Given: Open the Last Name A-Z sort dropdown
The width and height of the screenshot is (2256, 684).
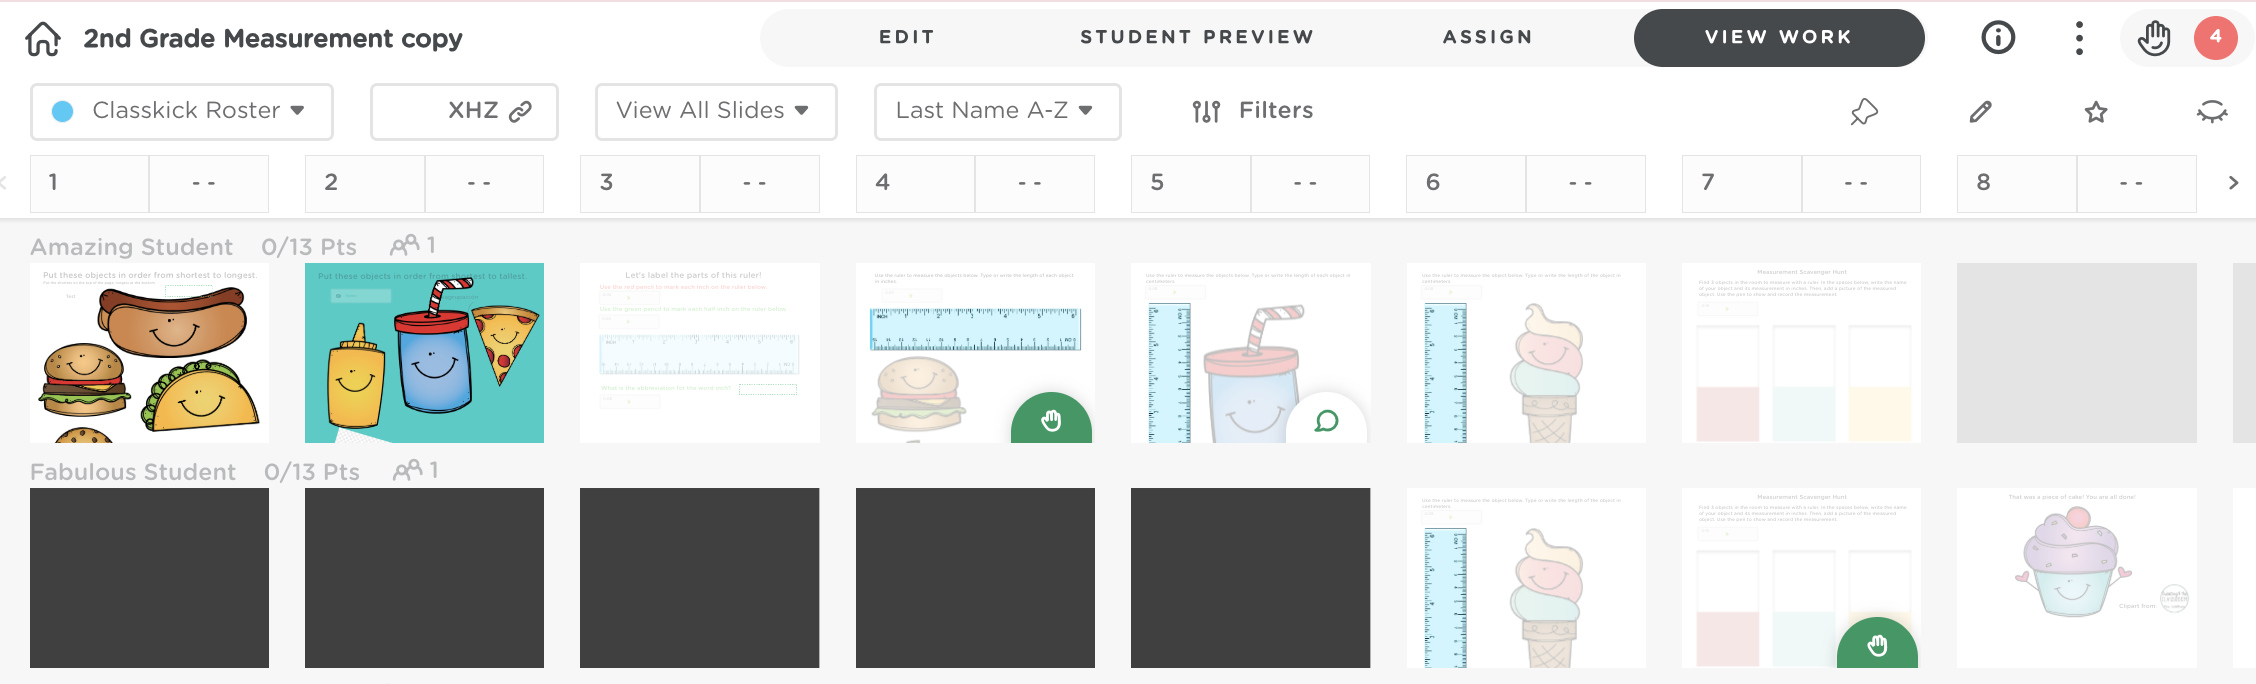Looking at the screenshot, I should [x=998, y=111].
